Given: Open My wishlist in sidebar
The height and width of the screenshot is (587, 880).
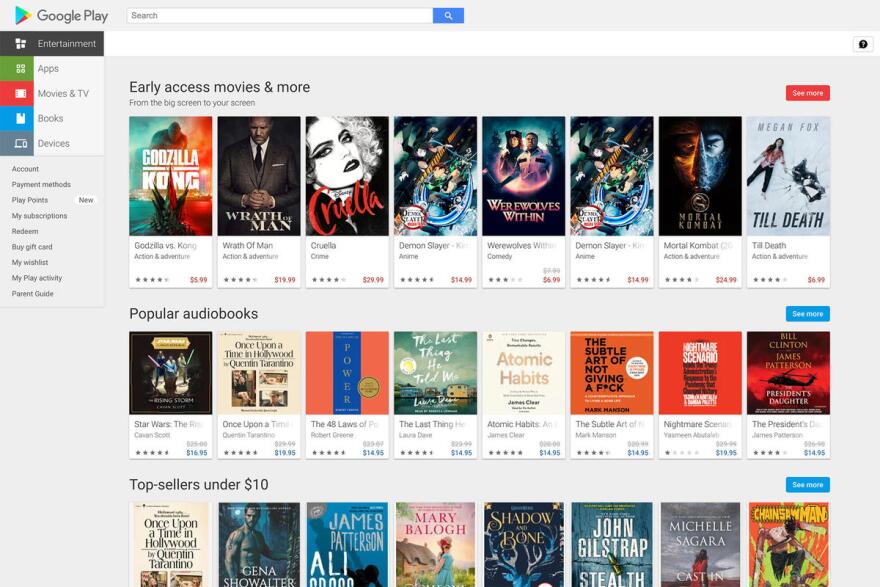Looking at the screenshot, I should point(30,263).
